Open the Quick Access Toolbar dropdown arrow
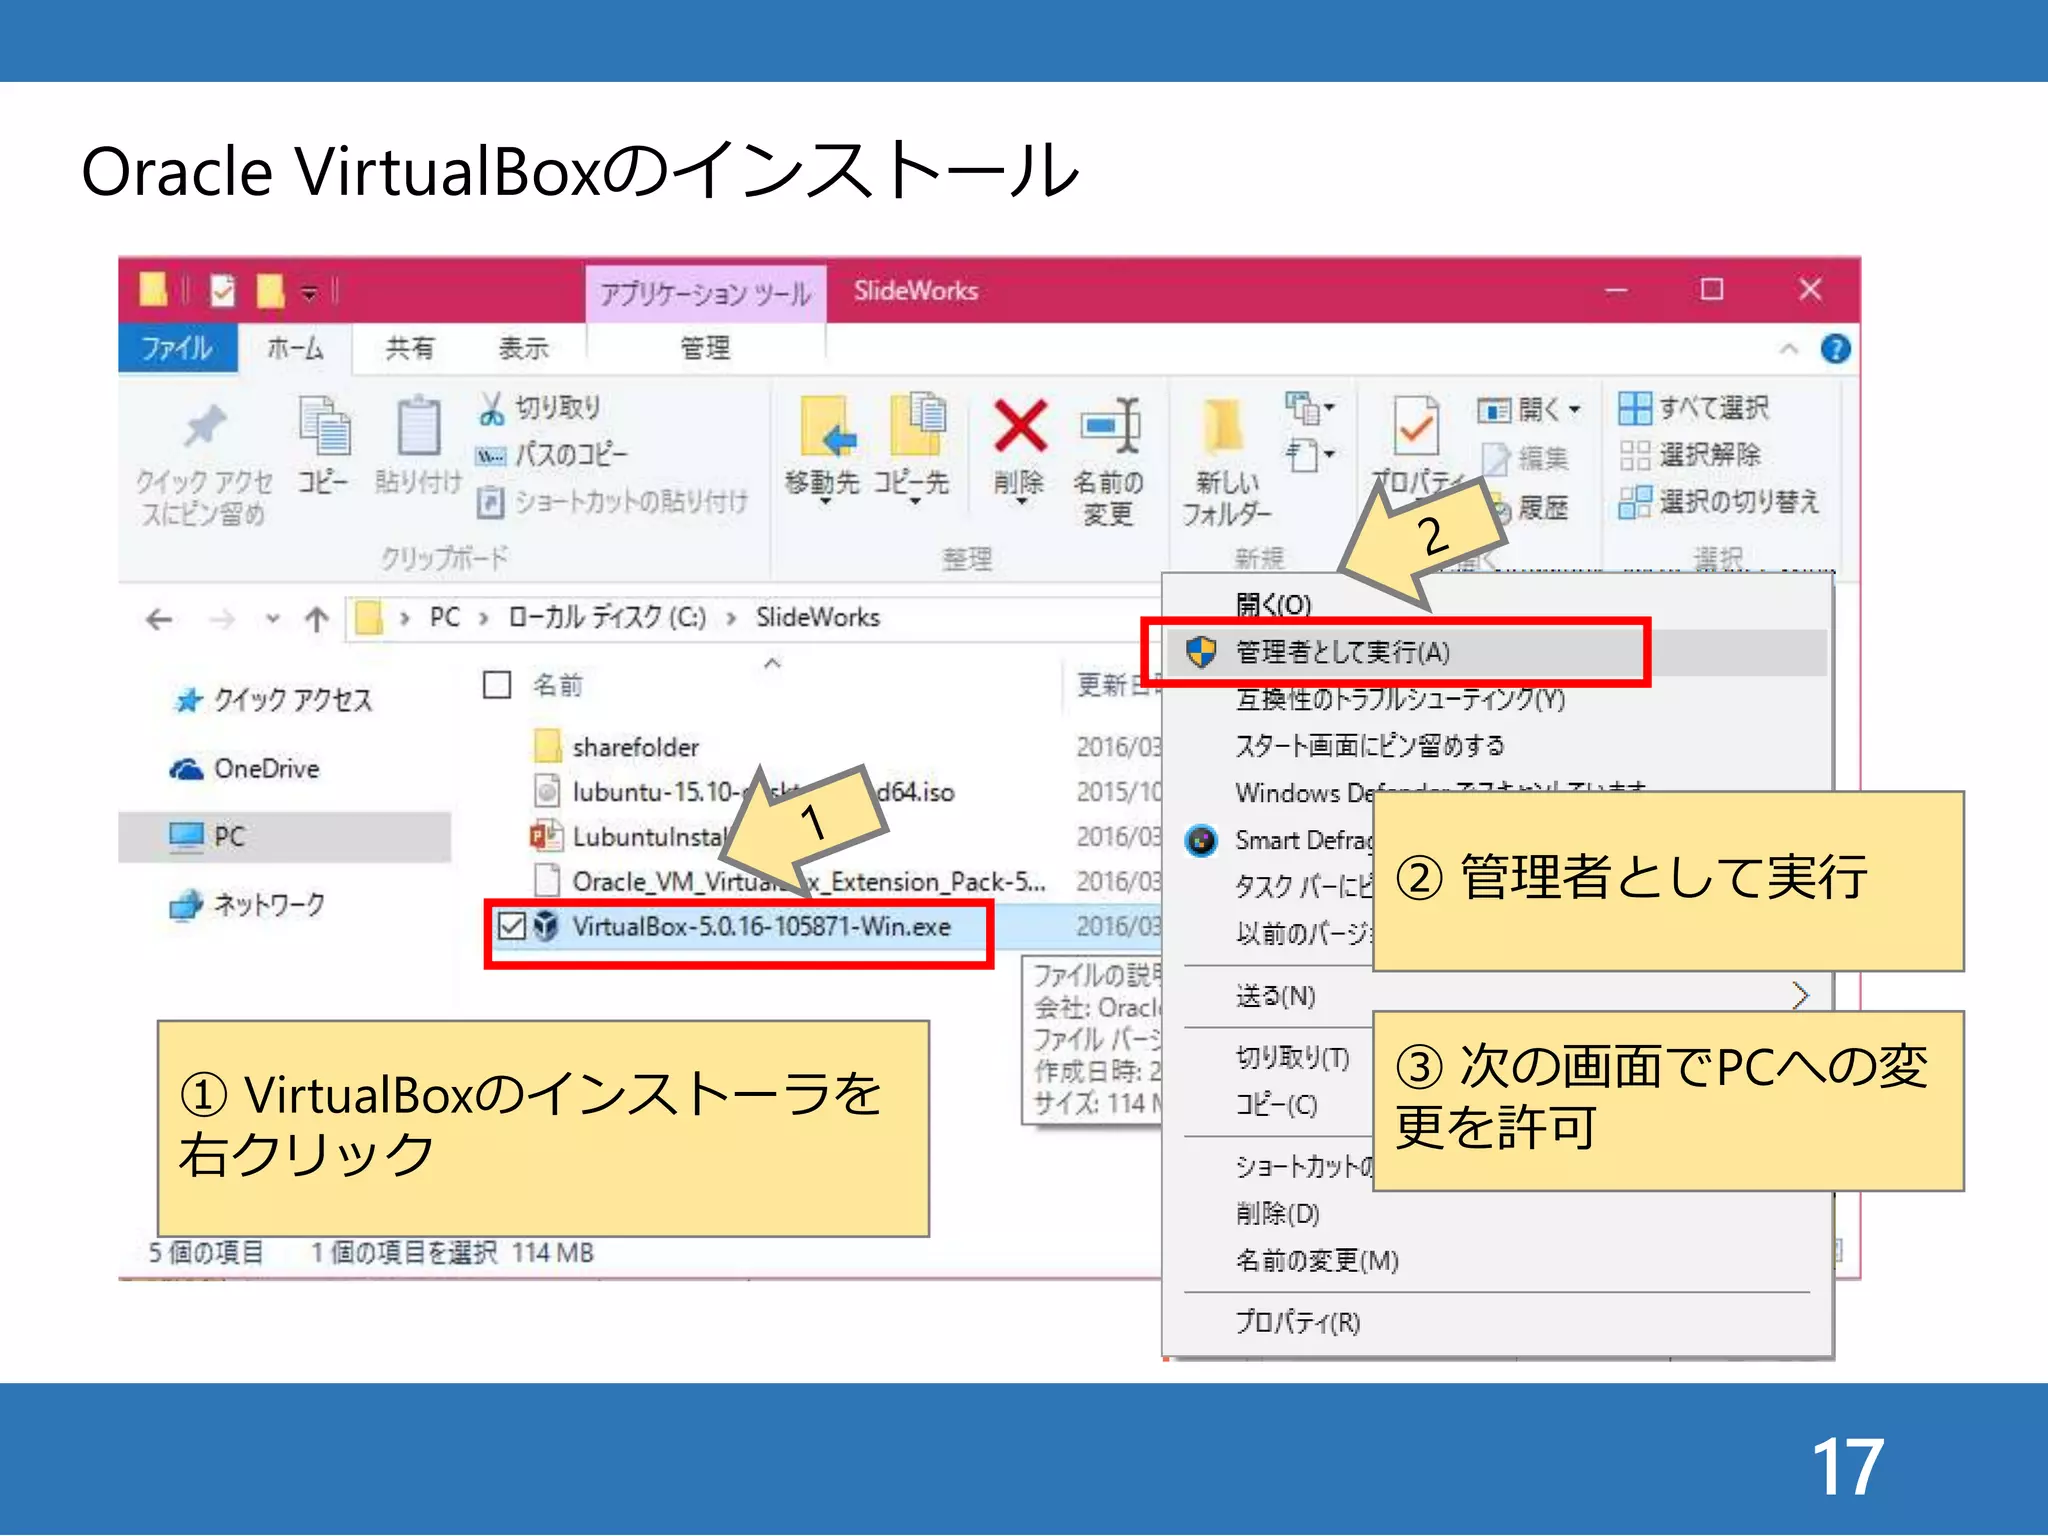This screenshot has width=2048, height=1536. pos(310,292)
